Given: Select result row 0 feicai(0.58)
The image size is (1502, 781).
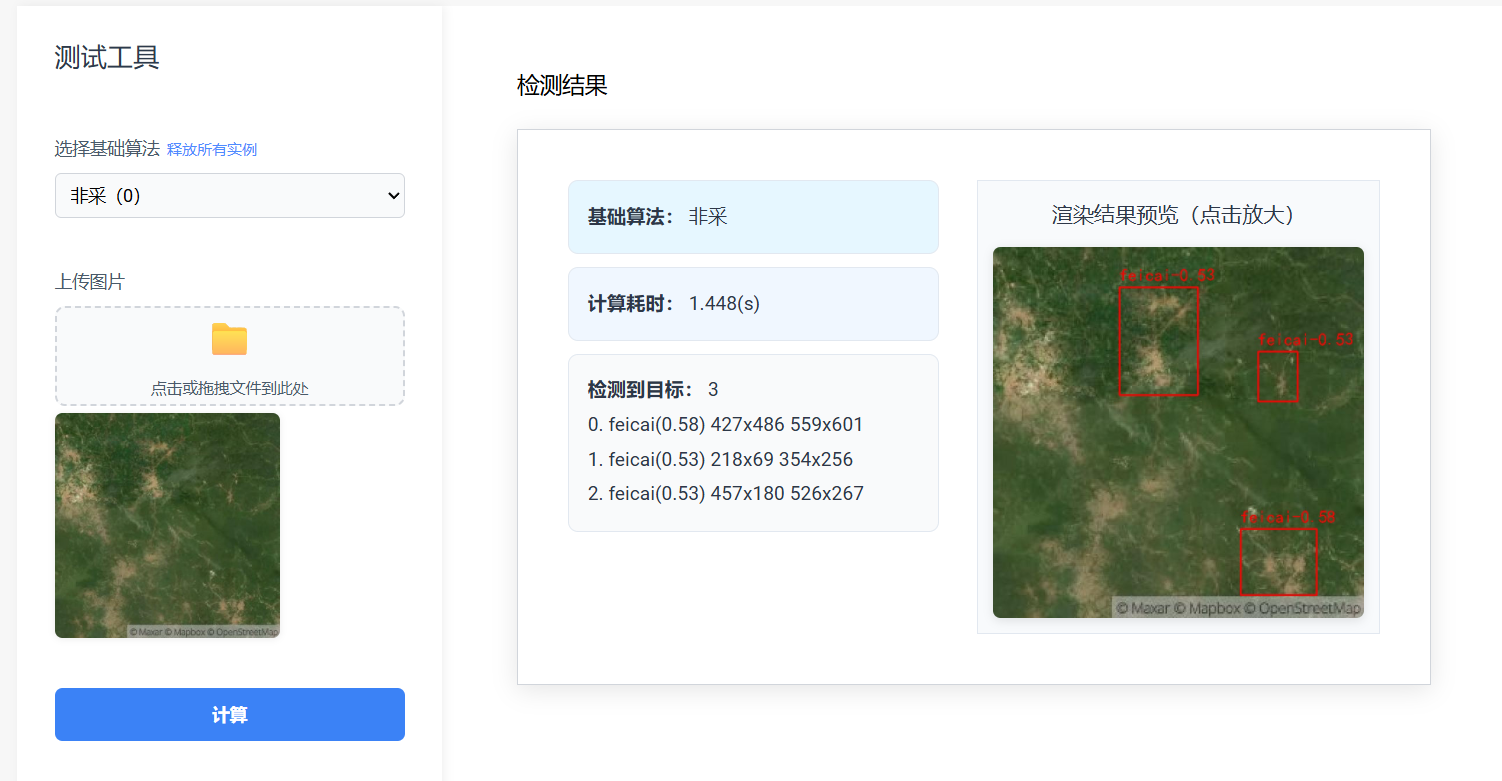Looking at the screenshot, I should click(725, 425).
